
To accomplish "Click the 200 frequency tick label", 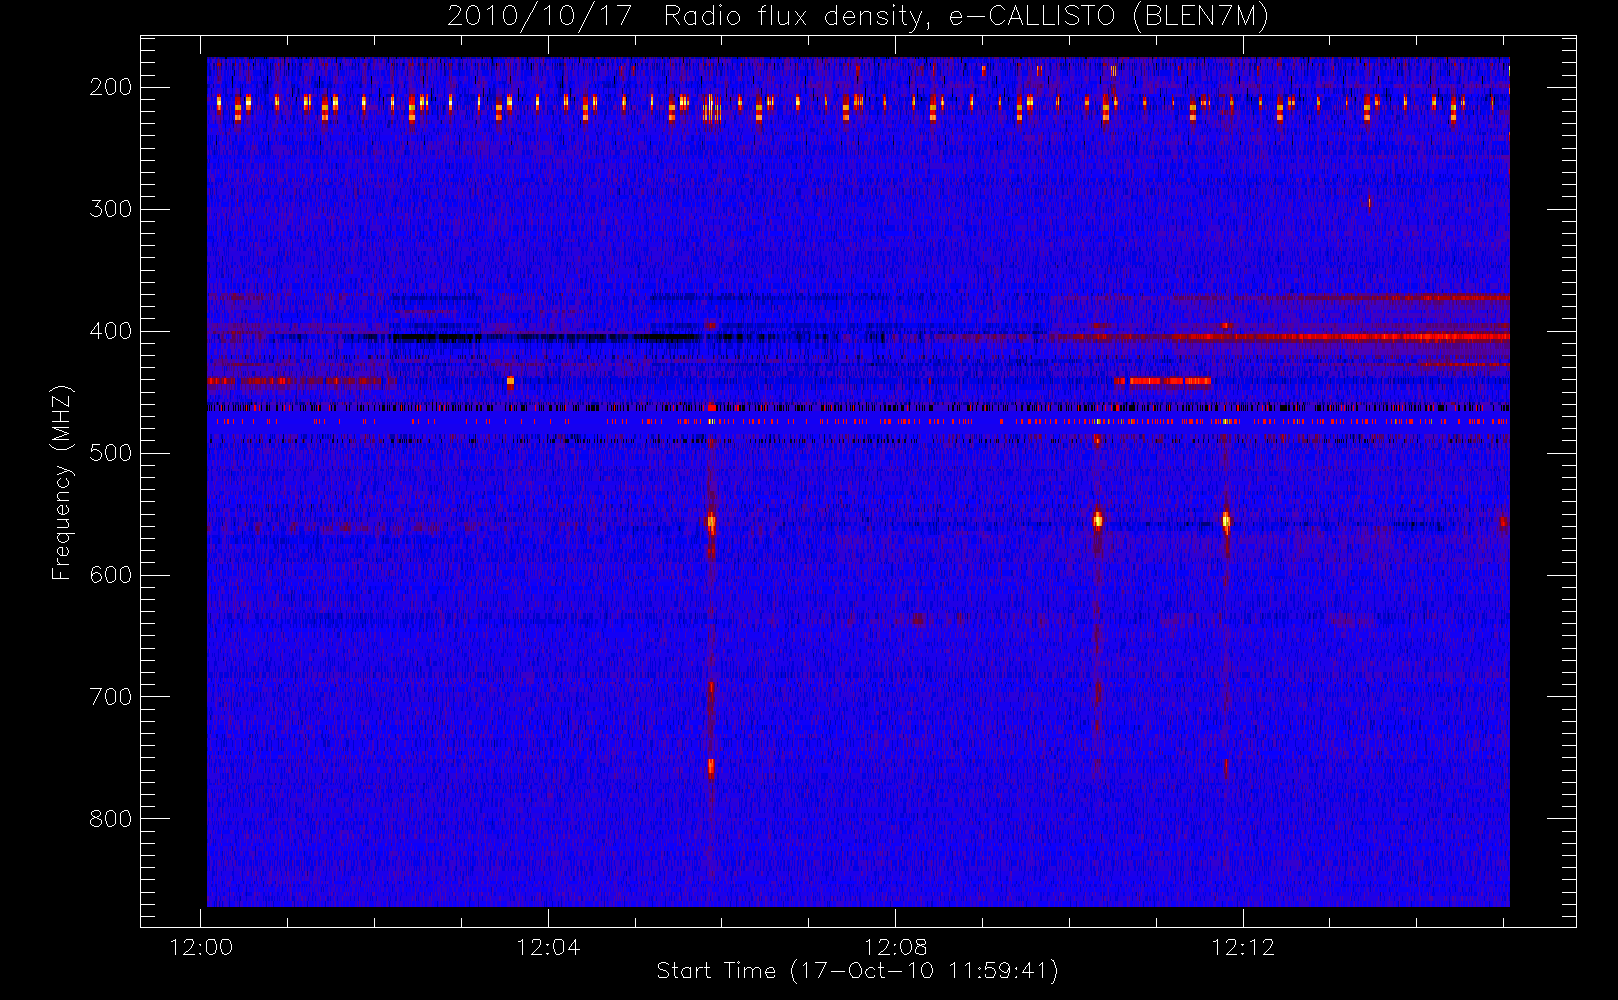I will pos(111,87).
